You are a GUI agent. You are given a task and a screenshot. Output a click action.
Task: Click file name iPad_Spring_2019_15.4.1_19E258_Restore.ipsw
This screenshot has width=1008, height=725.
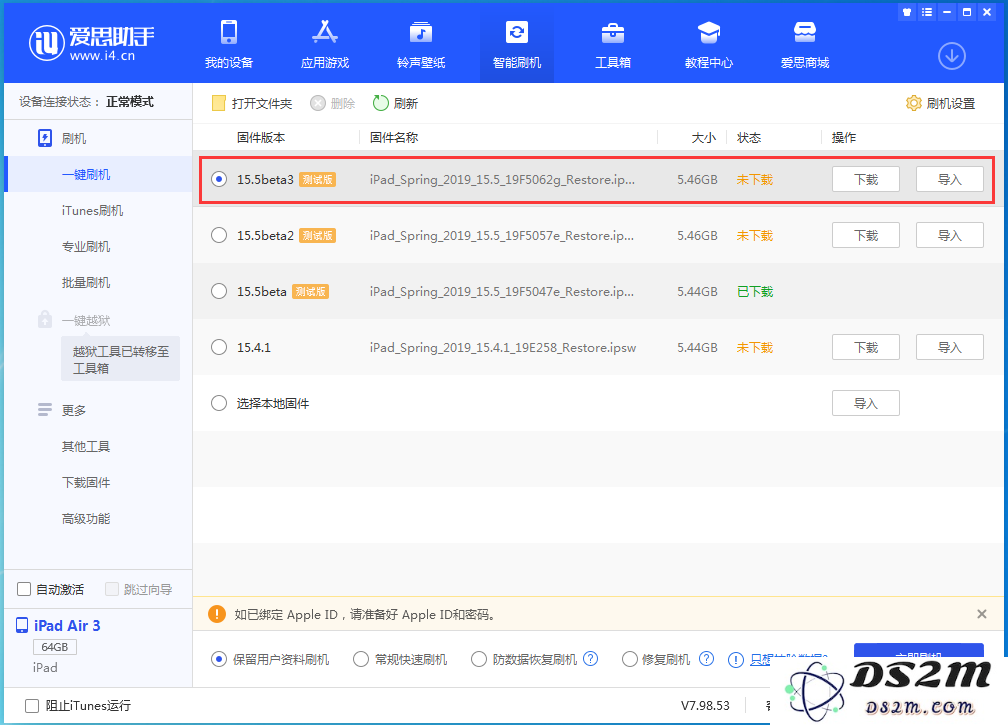[x=503, y=347]
